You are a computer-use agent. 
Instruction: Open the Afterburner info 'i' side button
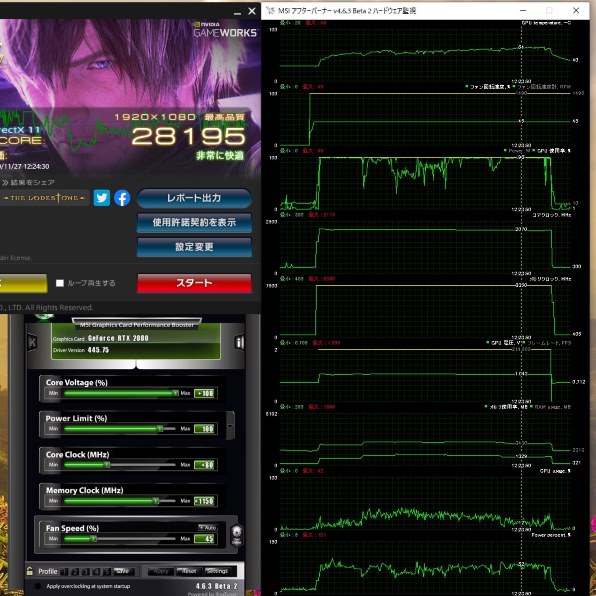click(x=239, y=342)
